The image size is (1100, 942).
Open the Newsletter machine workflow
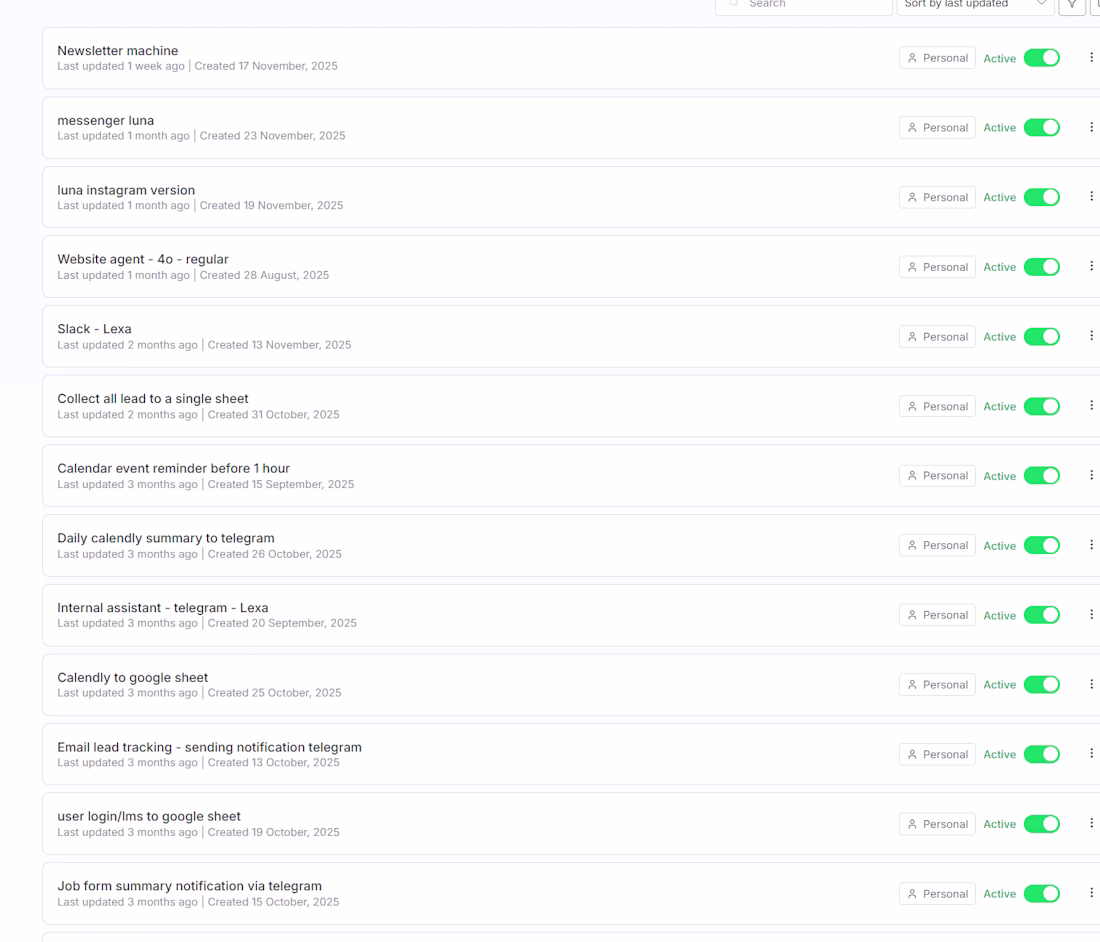point(118,51)
